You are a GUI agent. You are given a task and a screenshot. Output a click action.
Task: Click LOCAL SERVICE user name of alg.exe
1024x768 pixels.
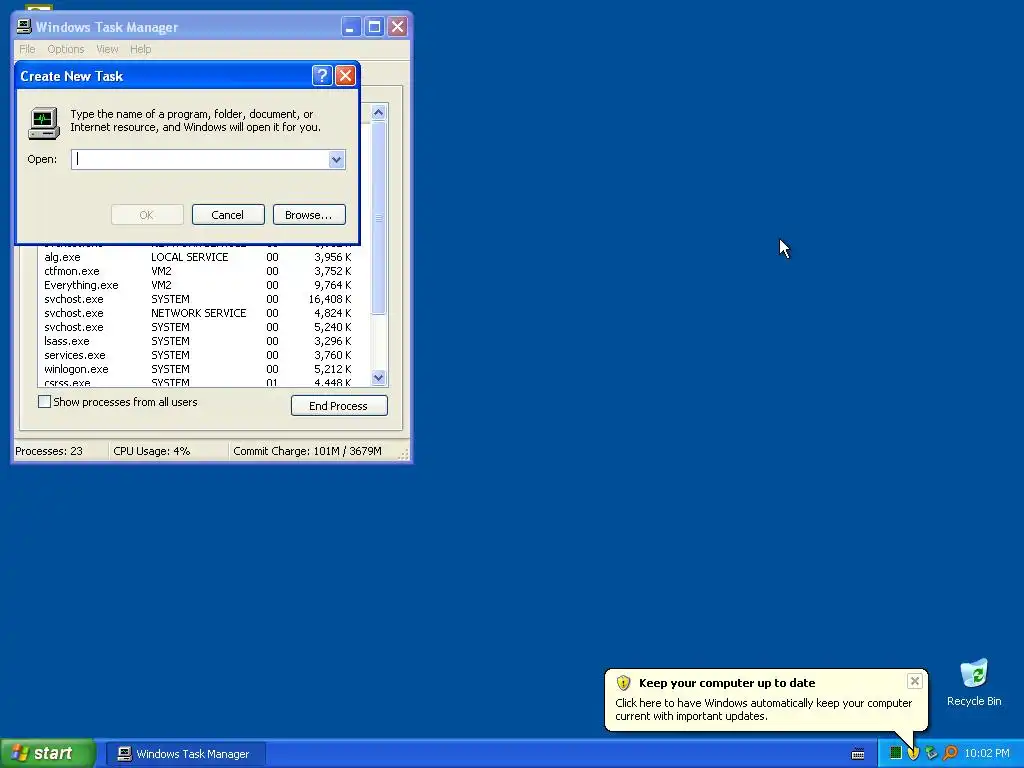pyautogui.click(x=189, y=257)
